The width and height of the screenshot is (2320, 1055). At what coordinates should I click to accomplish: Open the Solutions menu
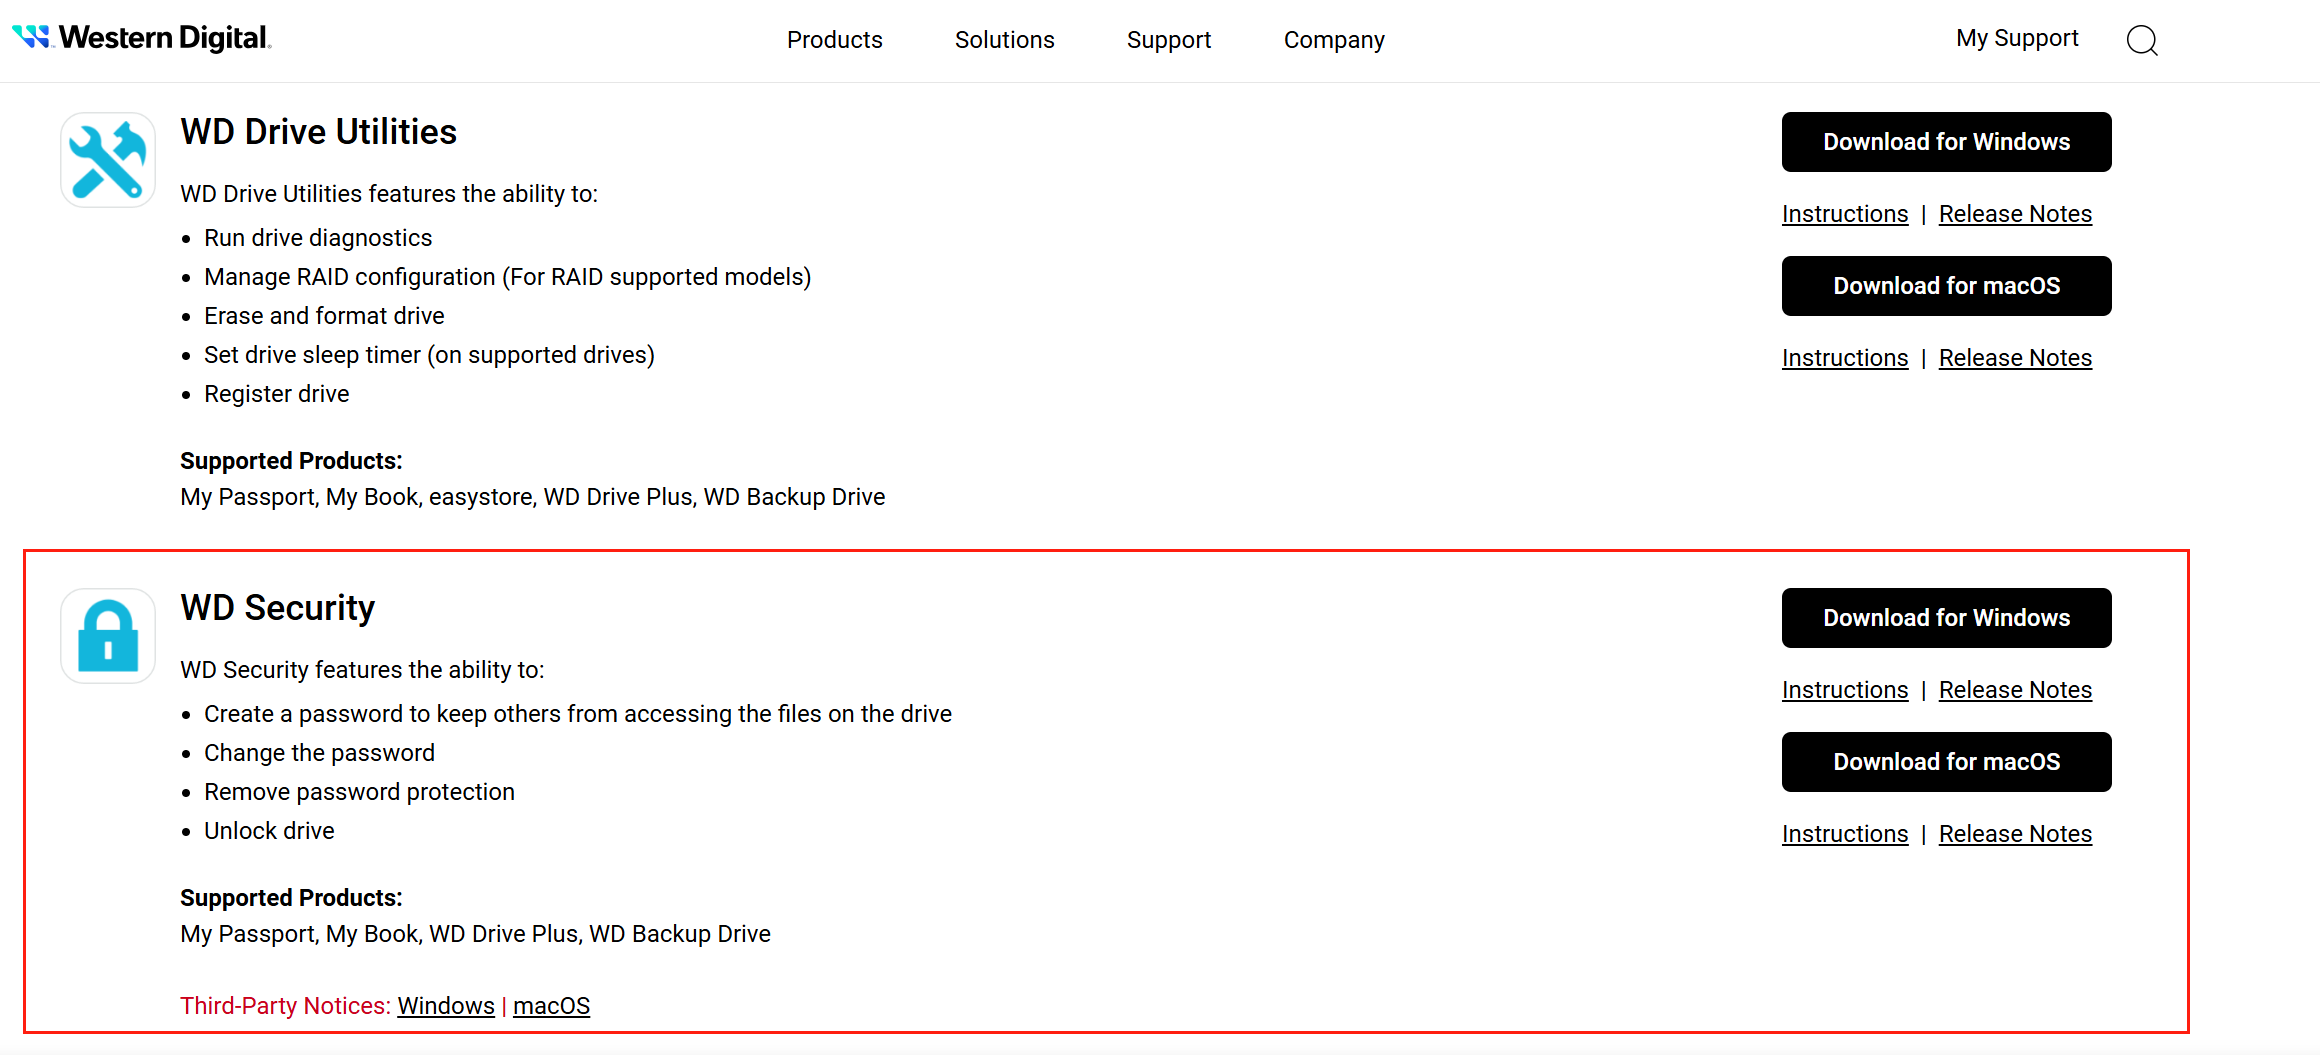coord(1004,40)
